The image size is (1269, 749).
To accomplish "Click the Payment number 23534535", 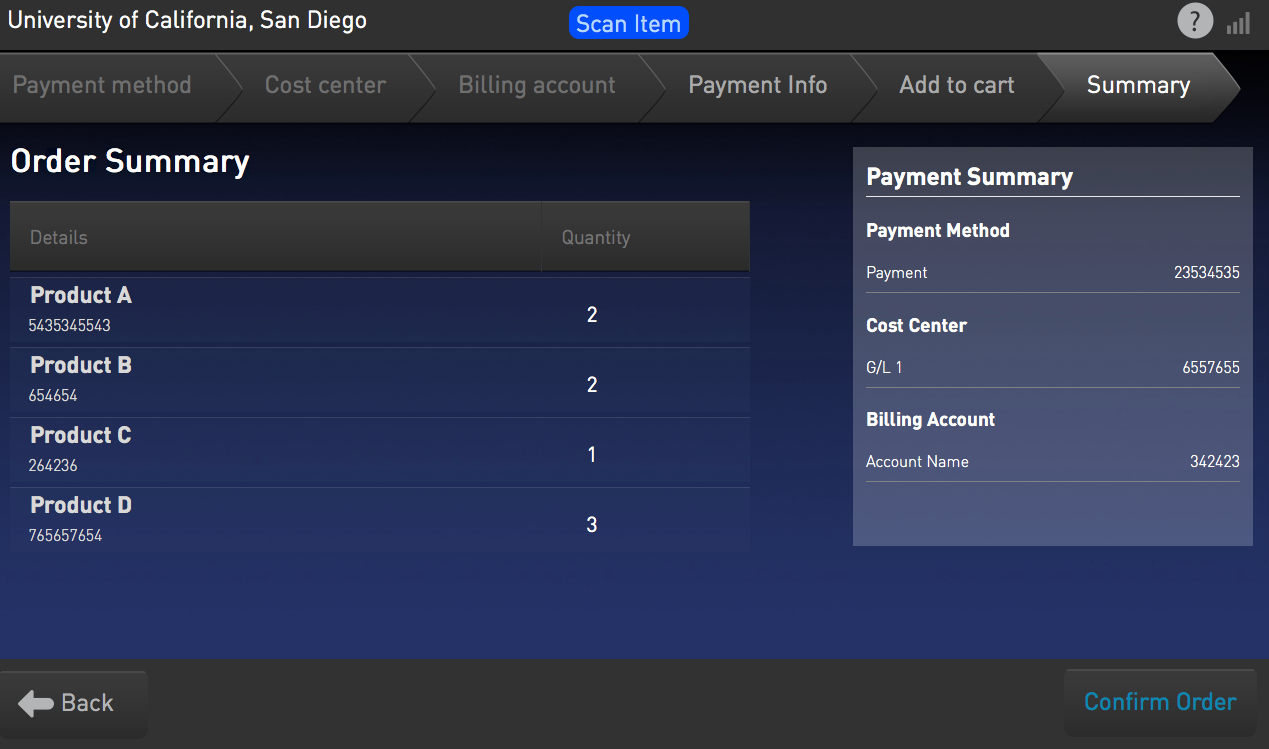I will 1206,273.
